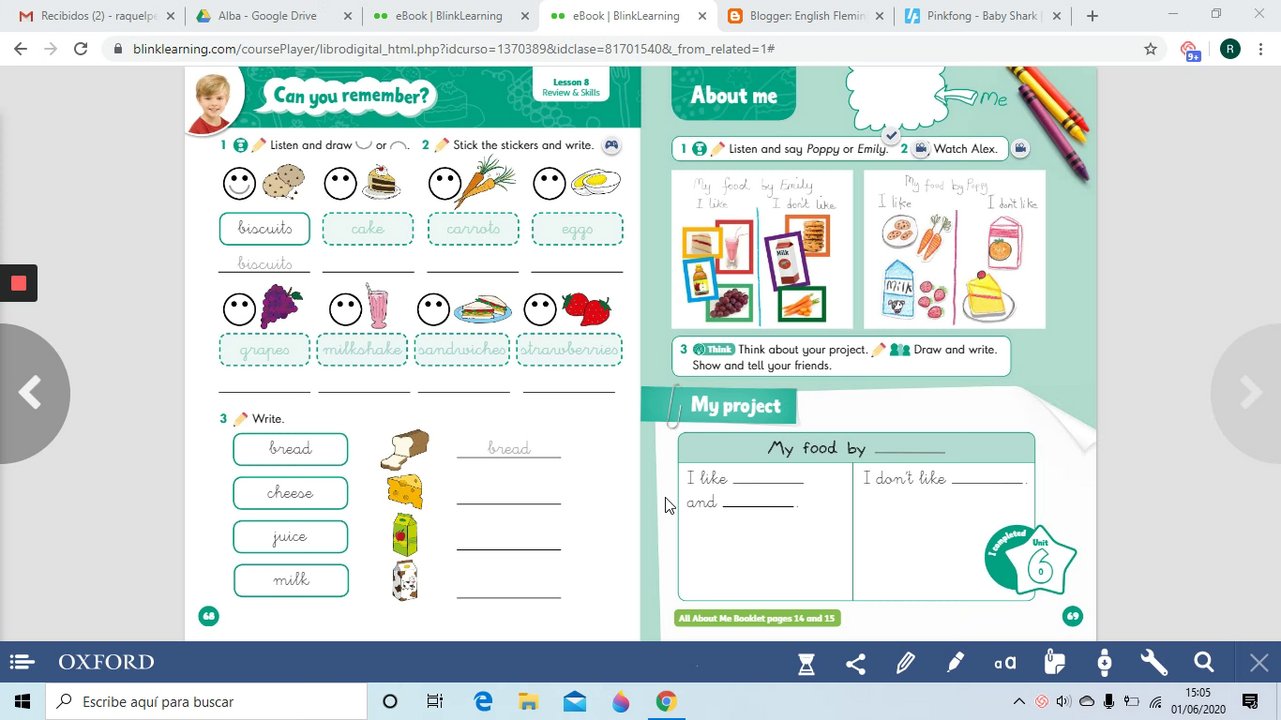
Task: Play the Watch Alex video icon
Action: point(921,148)
